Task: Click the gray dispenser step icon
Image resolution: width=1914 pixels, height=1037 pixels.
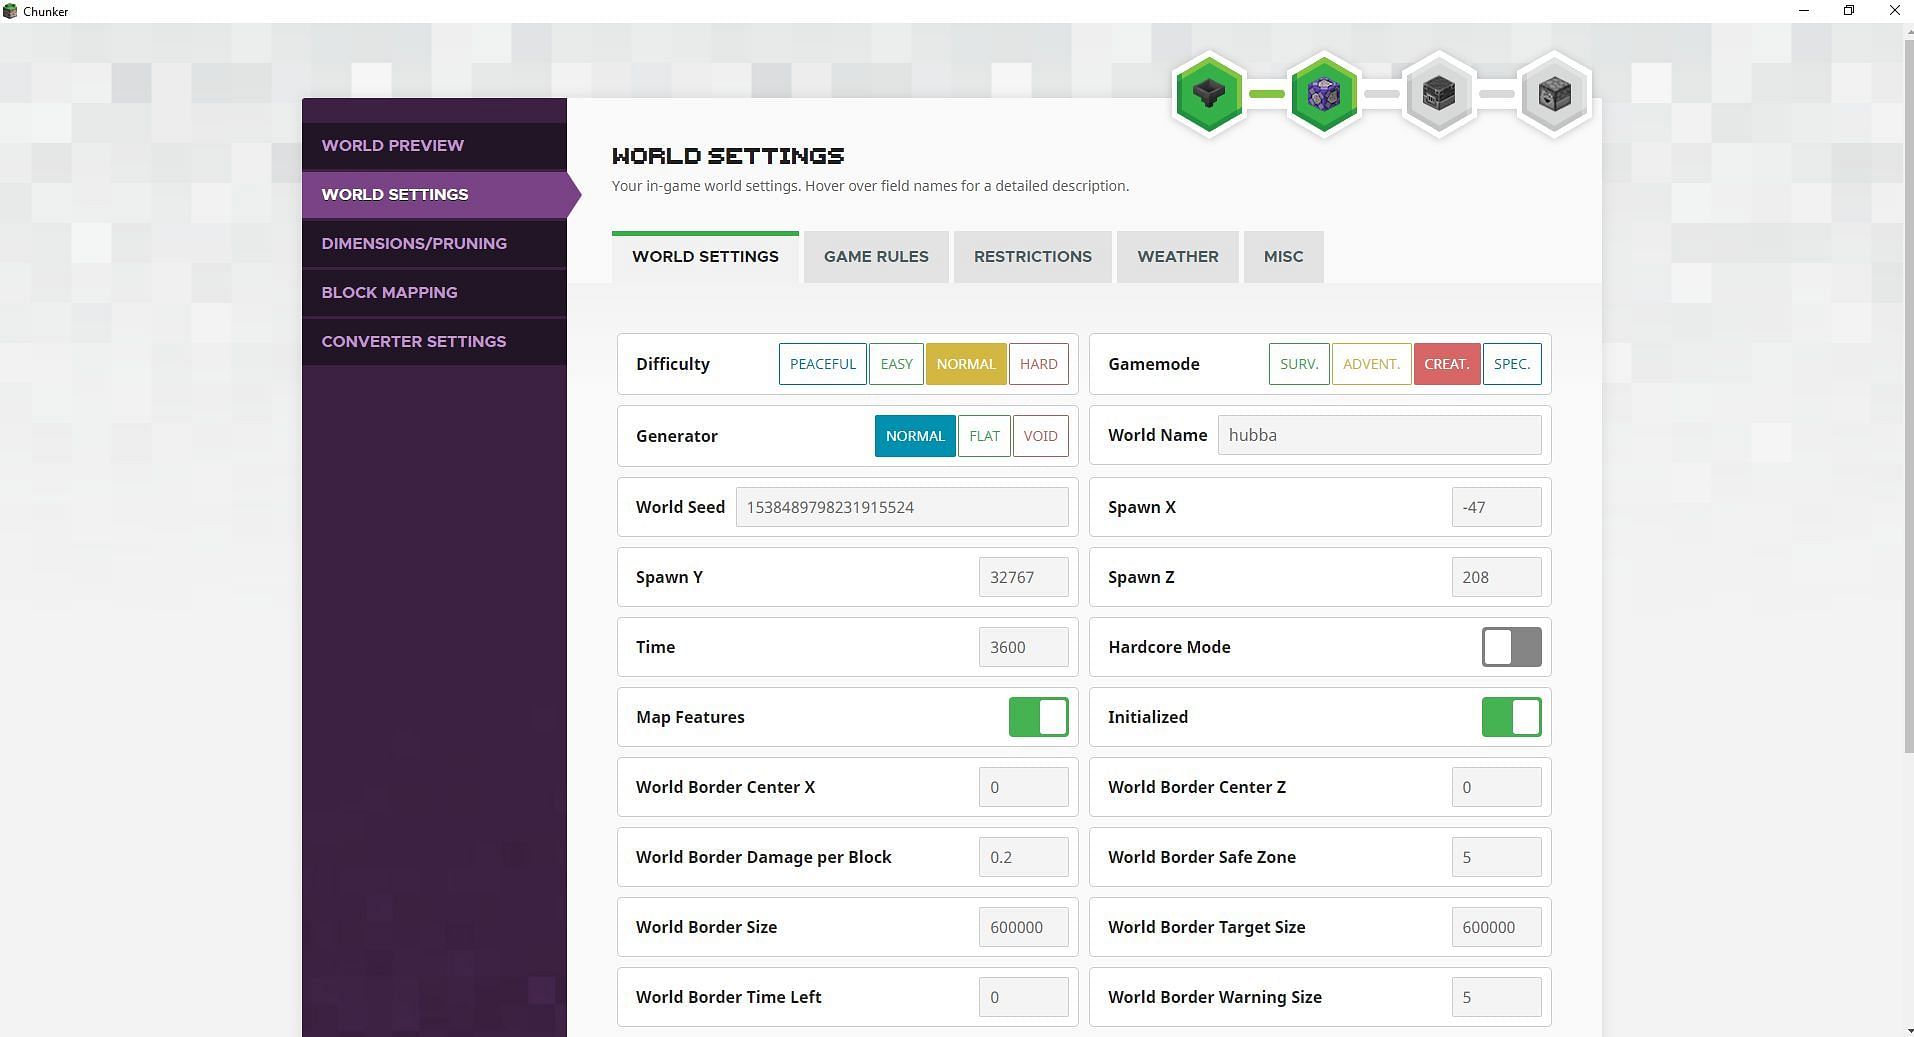Action: pos(1554,94)
